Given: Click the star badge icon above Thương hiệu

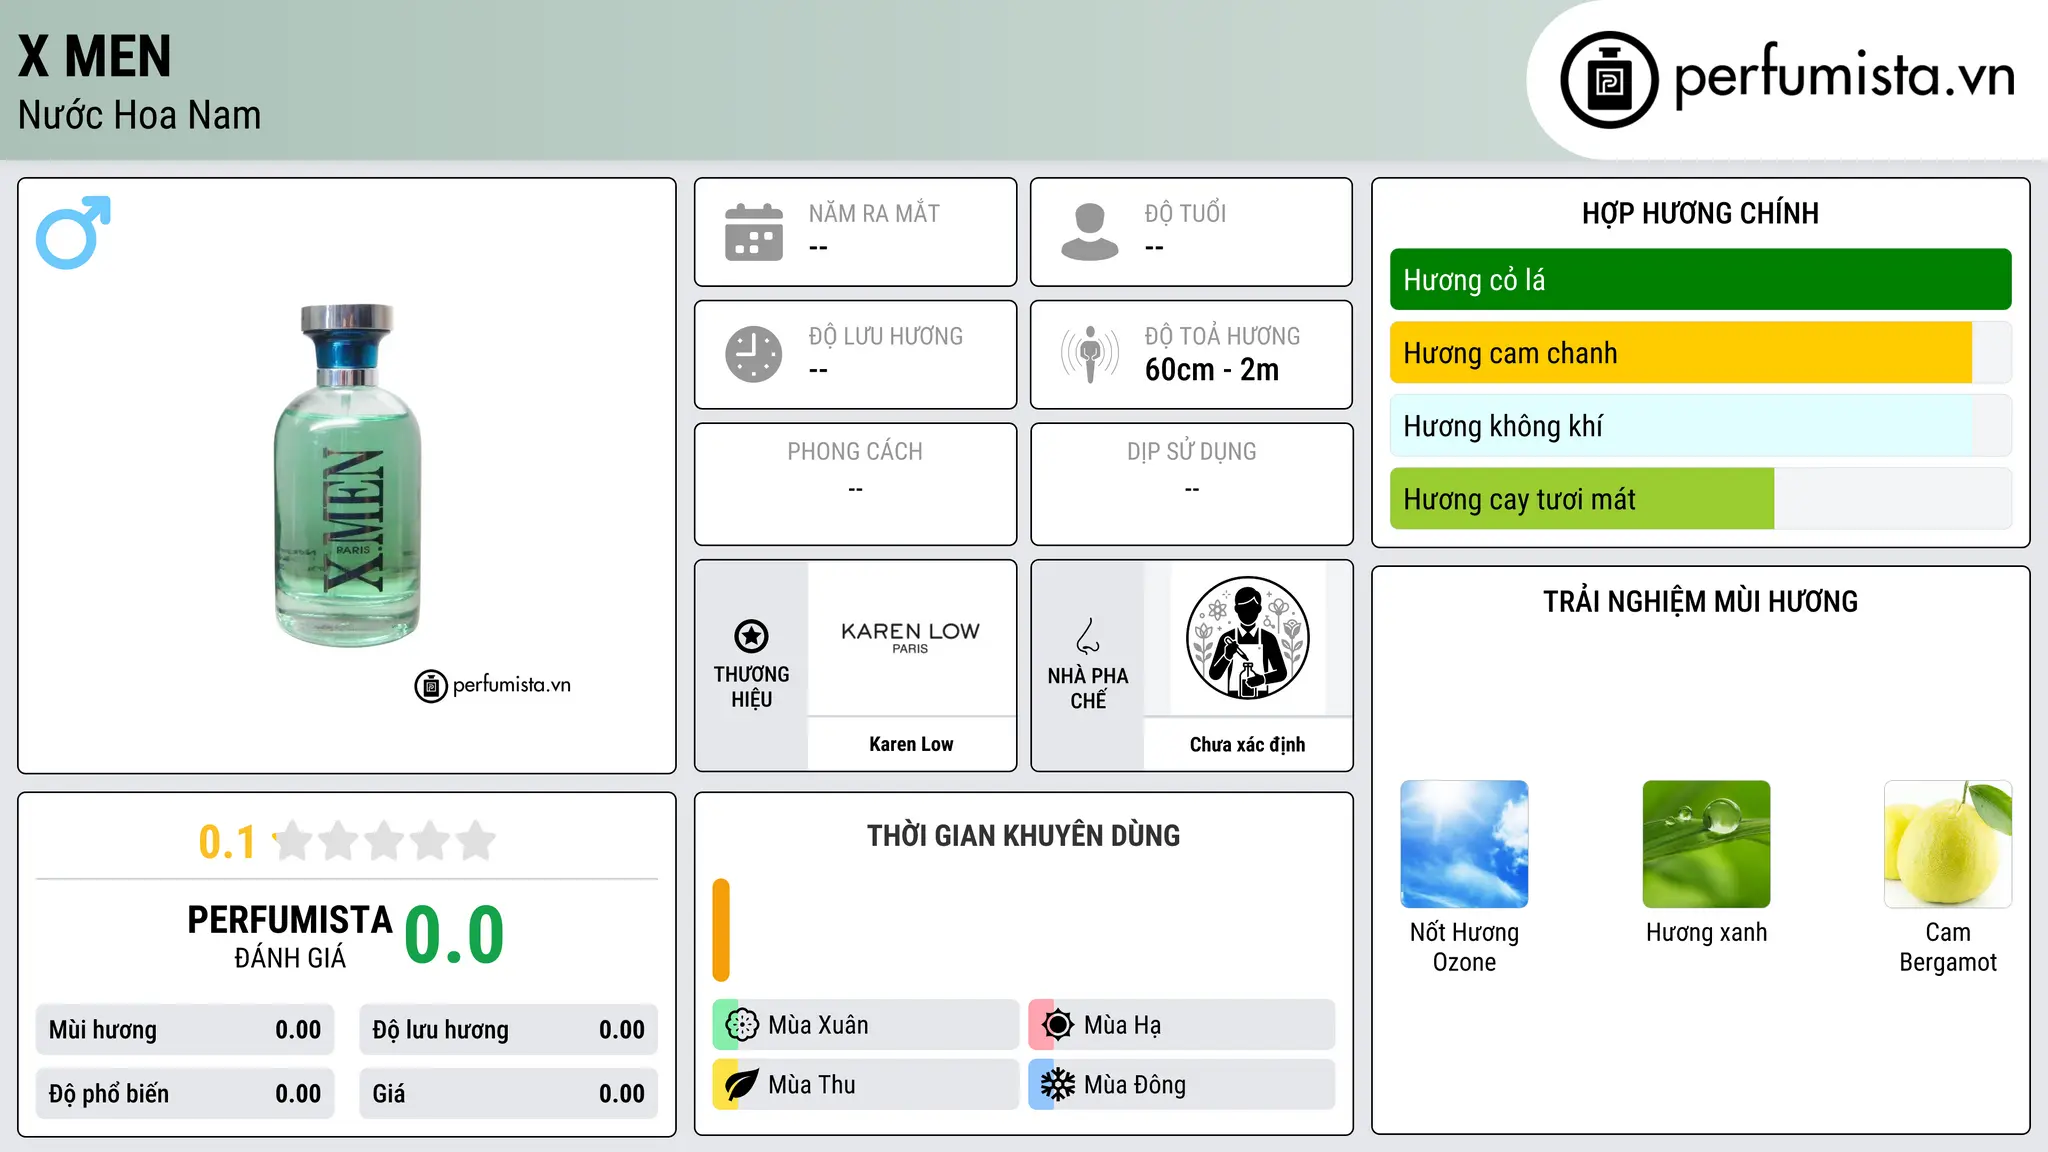Looking at the screenshot, I should [x=751, y=636].
